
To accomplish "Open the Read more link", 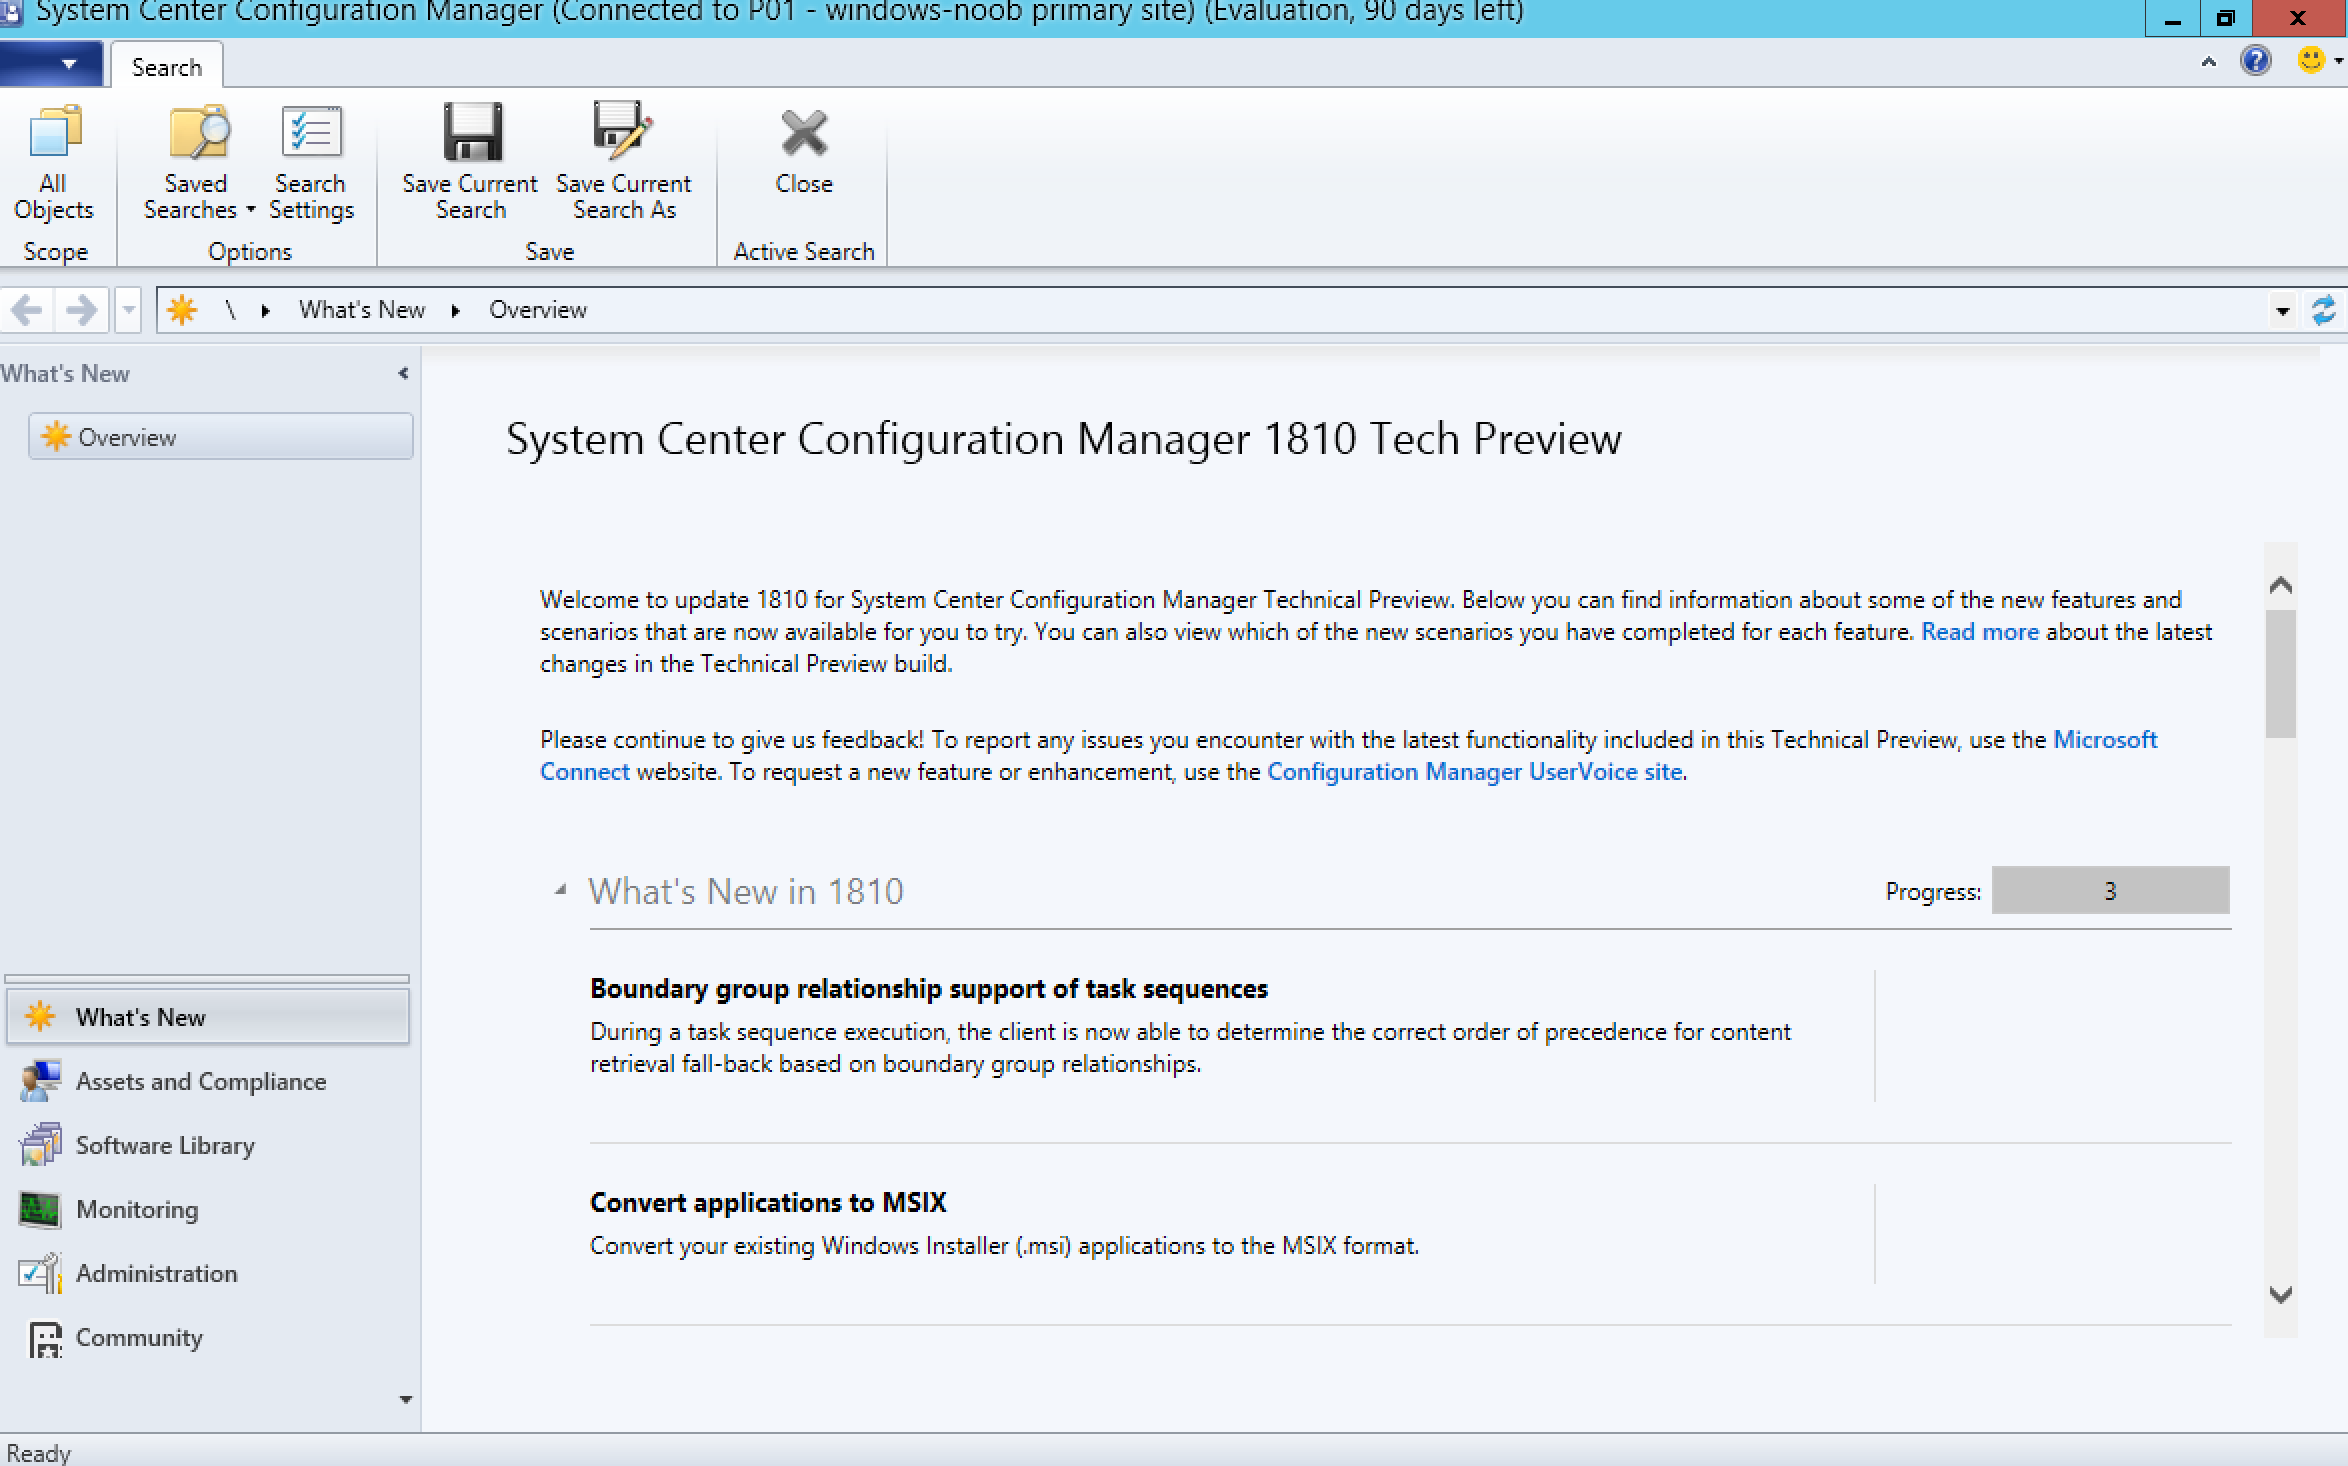I will [x=1979, y=632].
